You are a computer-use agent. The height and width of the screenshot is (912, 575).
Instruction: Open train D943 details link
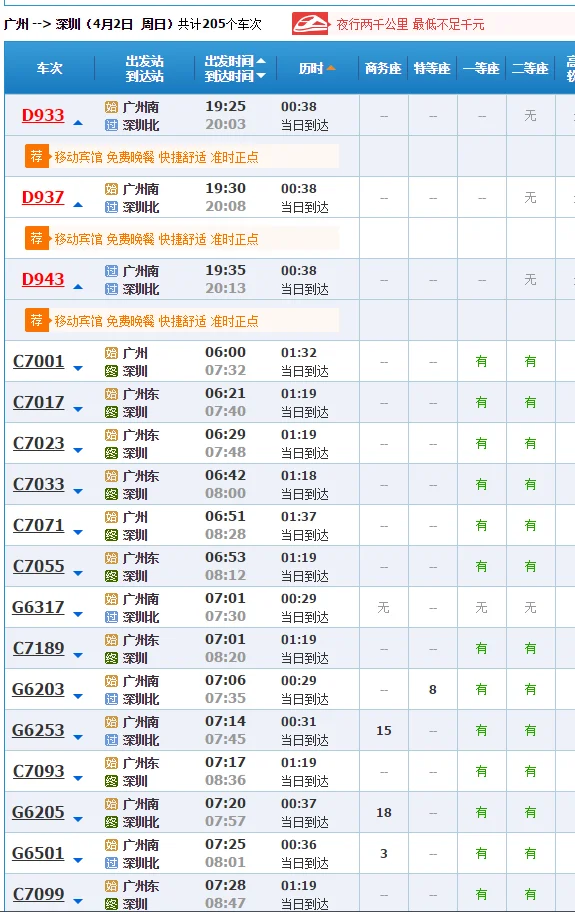43,279
